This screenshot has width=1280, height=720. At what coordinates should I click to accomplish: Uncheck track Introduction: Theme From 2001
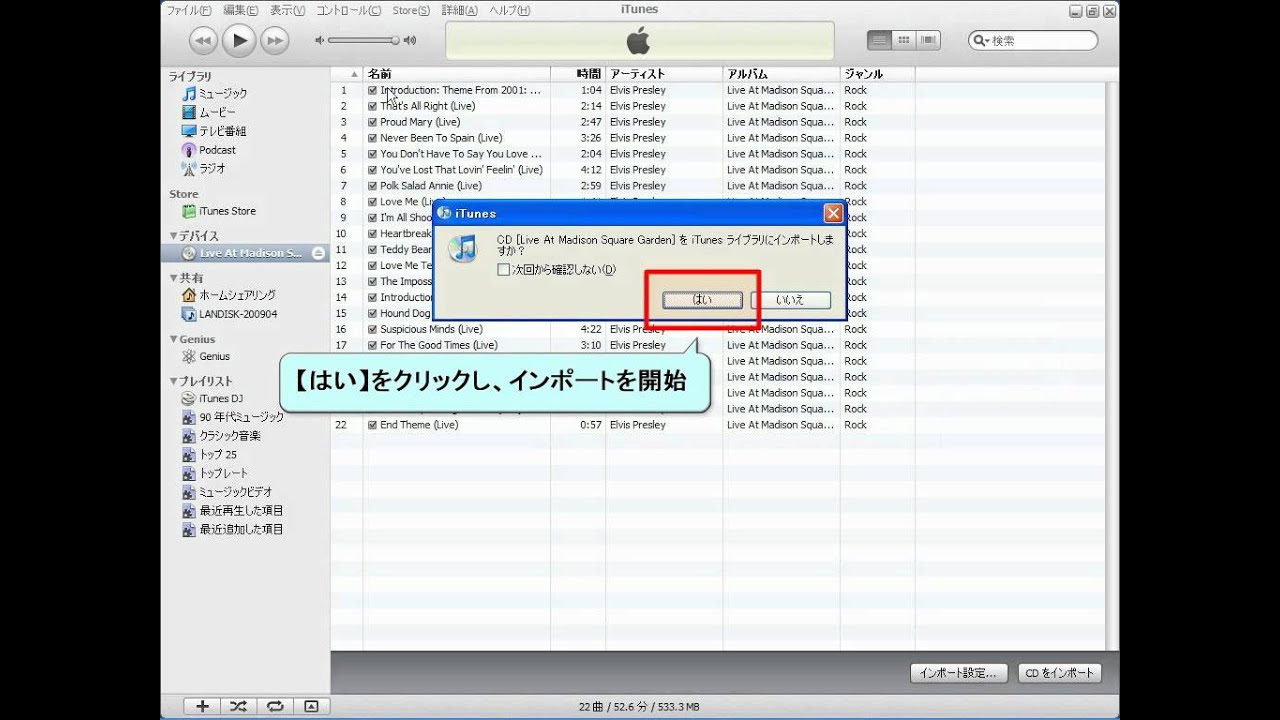(x=372, y=90)
